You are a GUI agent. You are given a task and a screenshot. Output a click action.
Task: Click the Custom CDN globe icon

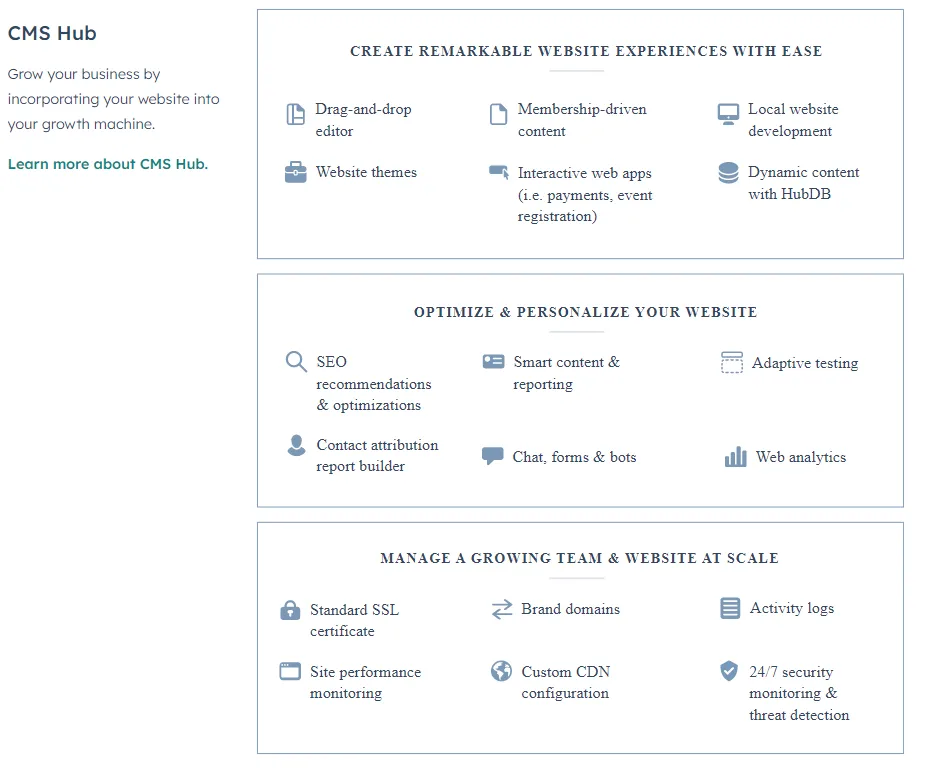pos(501,671)
